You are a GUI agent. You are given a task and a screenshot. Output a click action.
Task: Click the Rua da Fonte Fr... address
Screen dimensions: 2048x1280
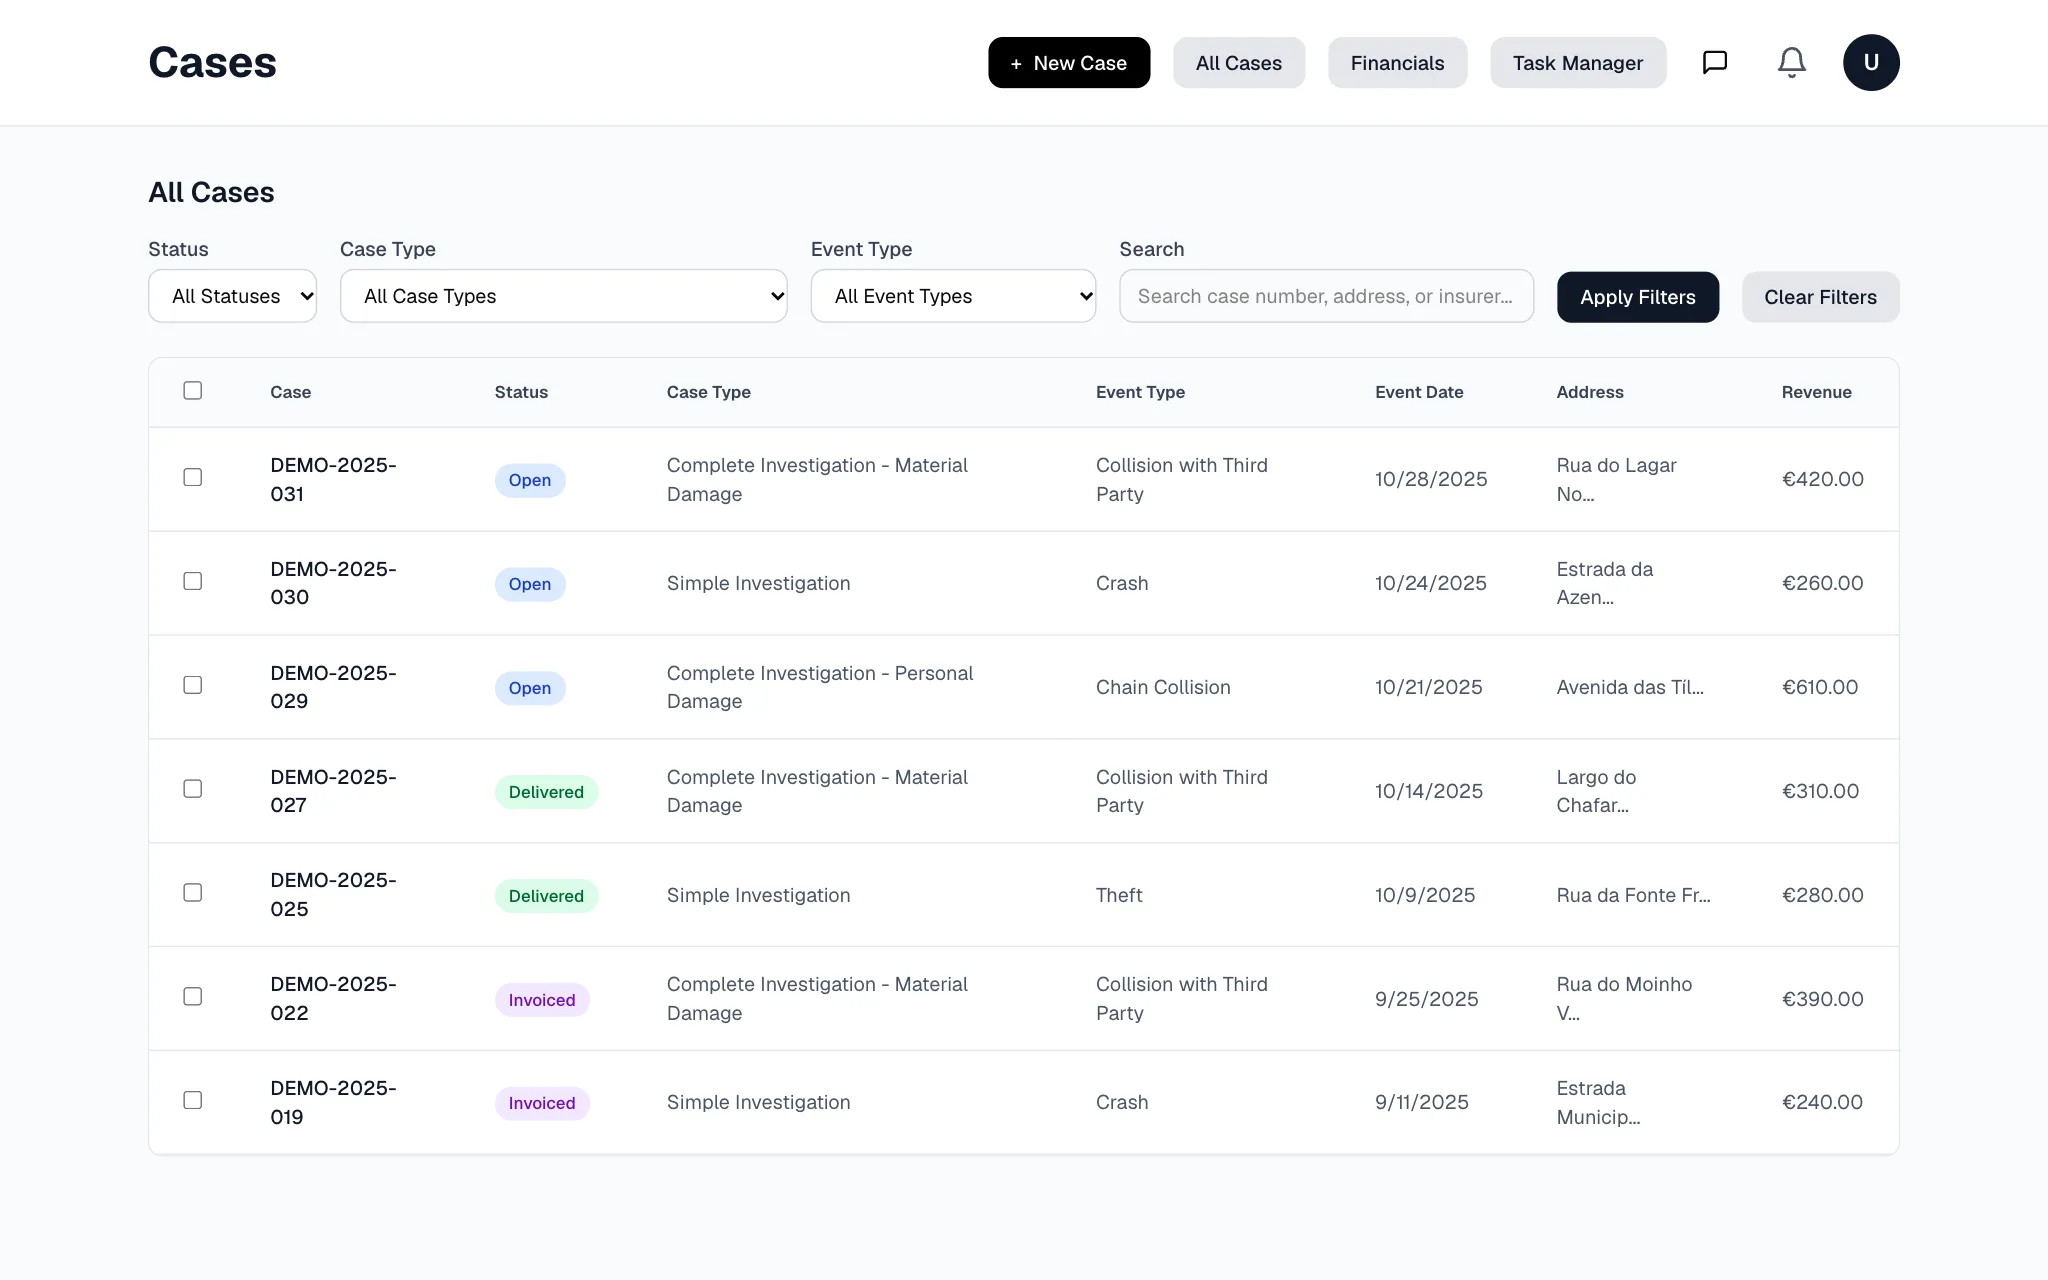tap(1633, 895)
